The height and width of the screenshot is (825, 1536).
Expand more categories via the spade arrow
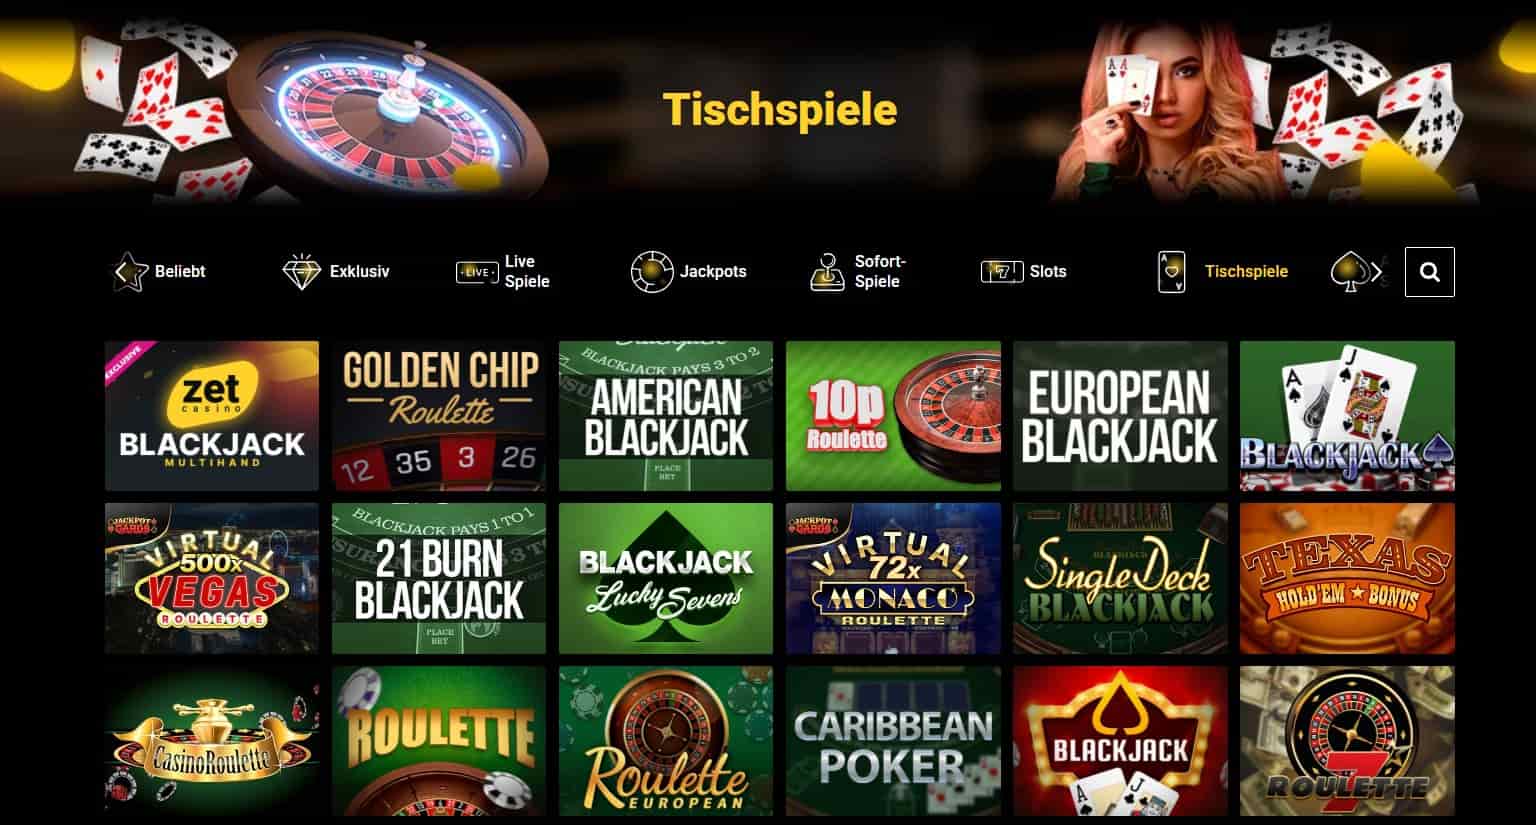(1357, 272)
